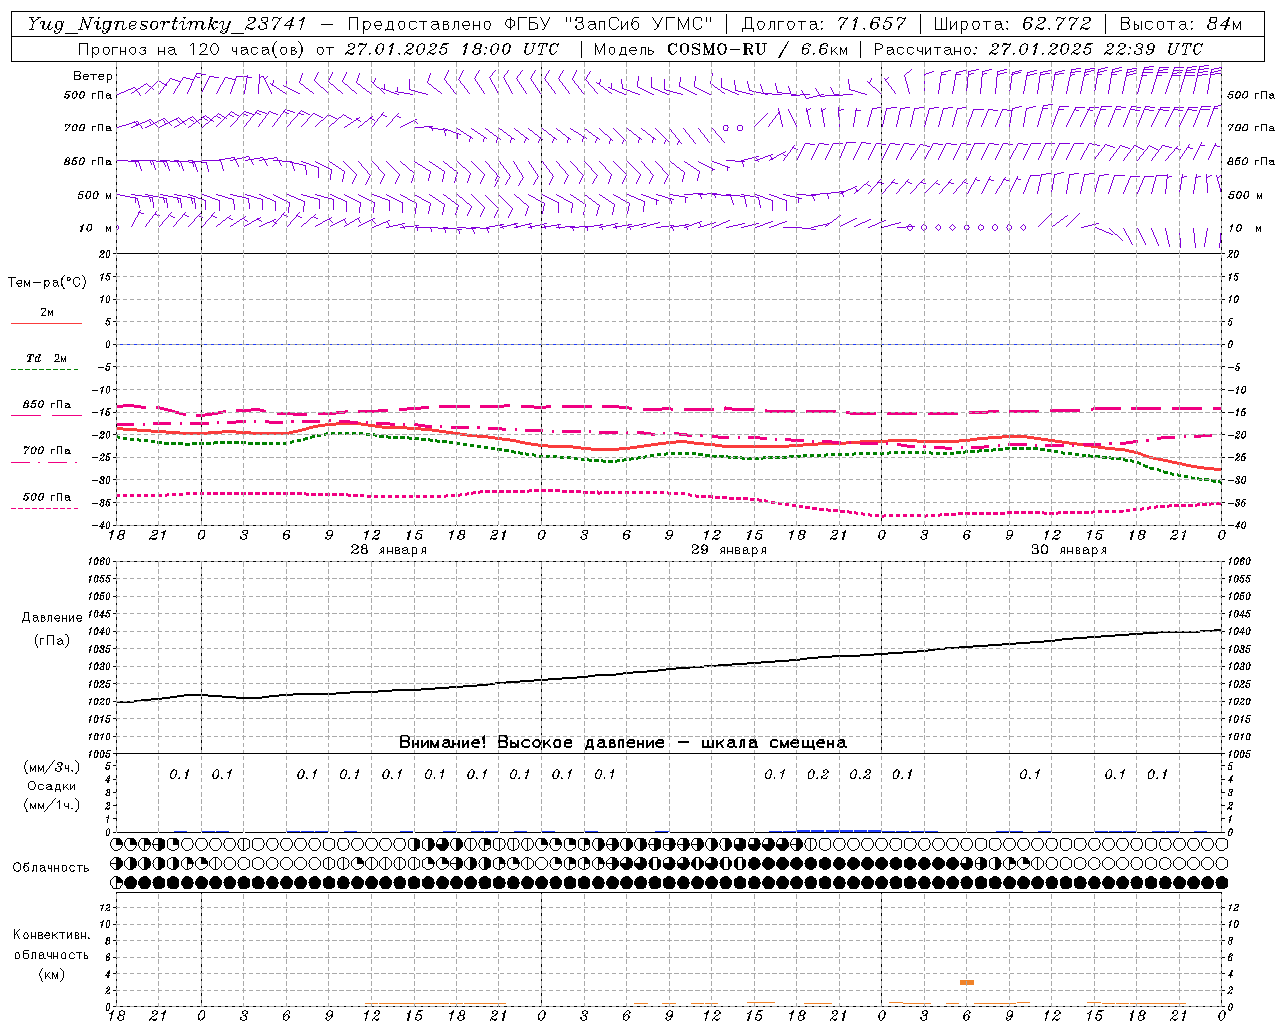Image resolution: width=1280 pixels, height=1024 pixels.
Task: Click the 30 января date label
Action: (1069, 550)
